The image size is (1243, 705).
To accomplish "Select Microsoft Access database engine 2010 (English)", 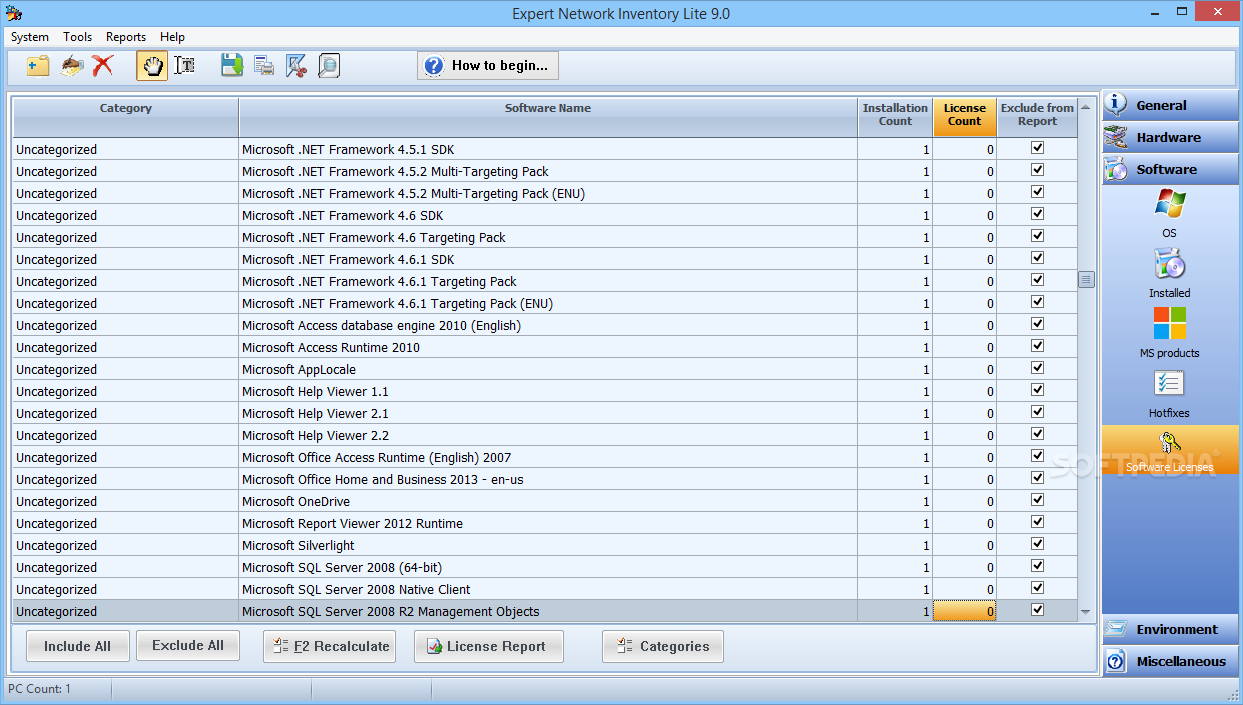I will tap(545, 325).
